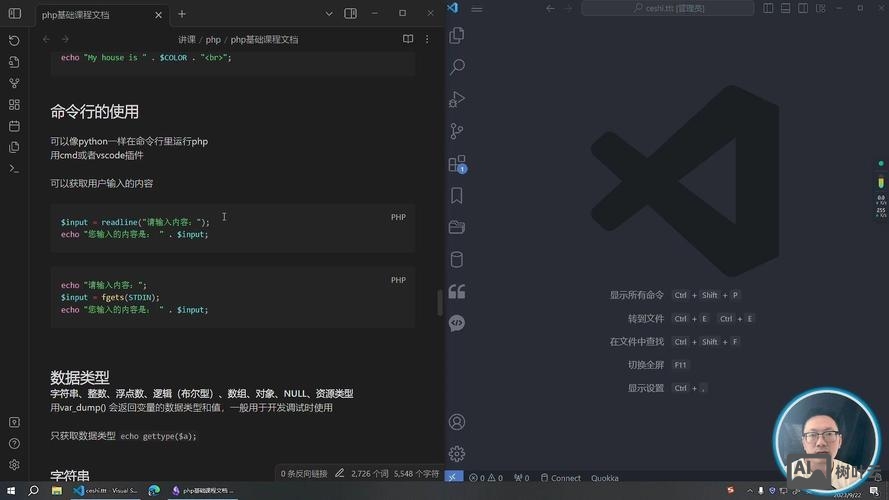Open the errors and warnings status item
The width and height of the screenshot is (889, 500).
[486, 478]
